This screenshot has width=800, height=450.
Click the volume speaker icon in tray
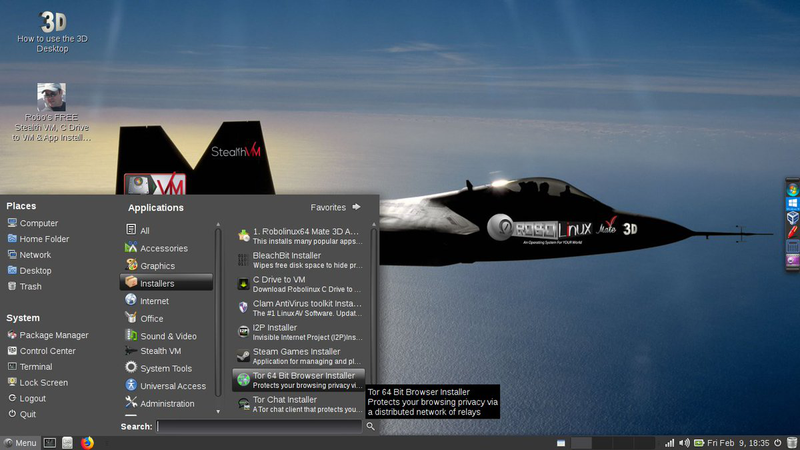click(684, 442)
